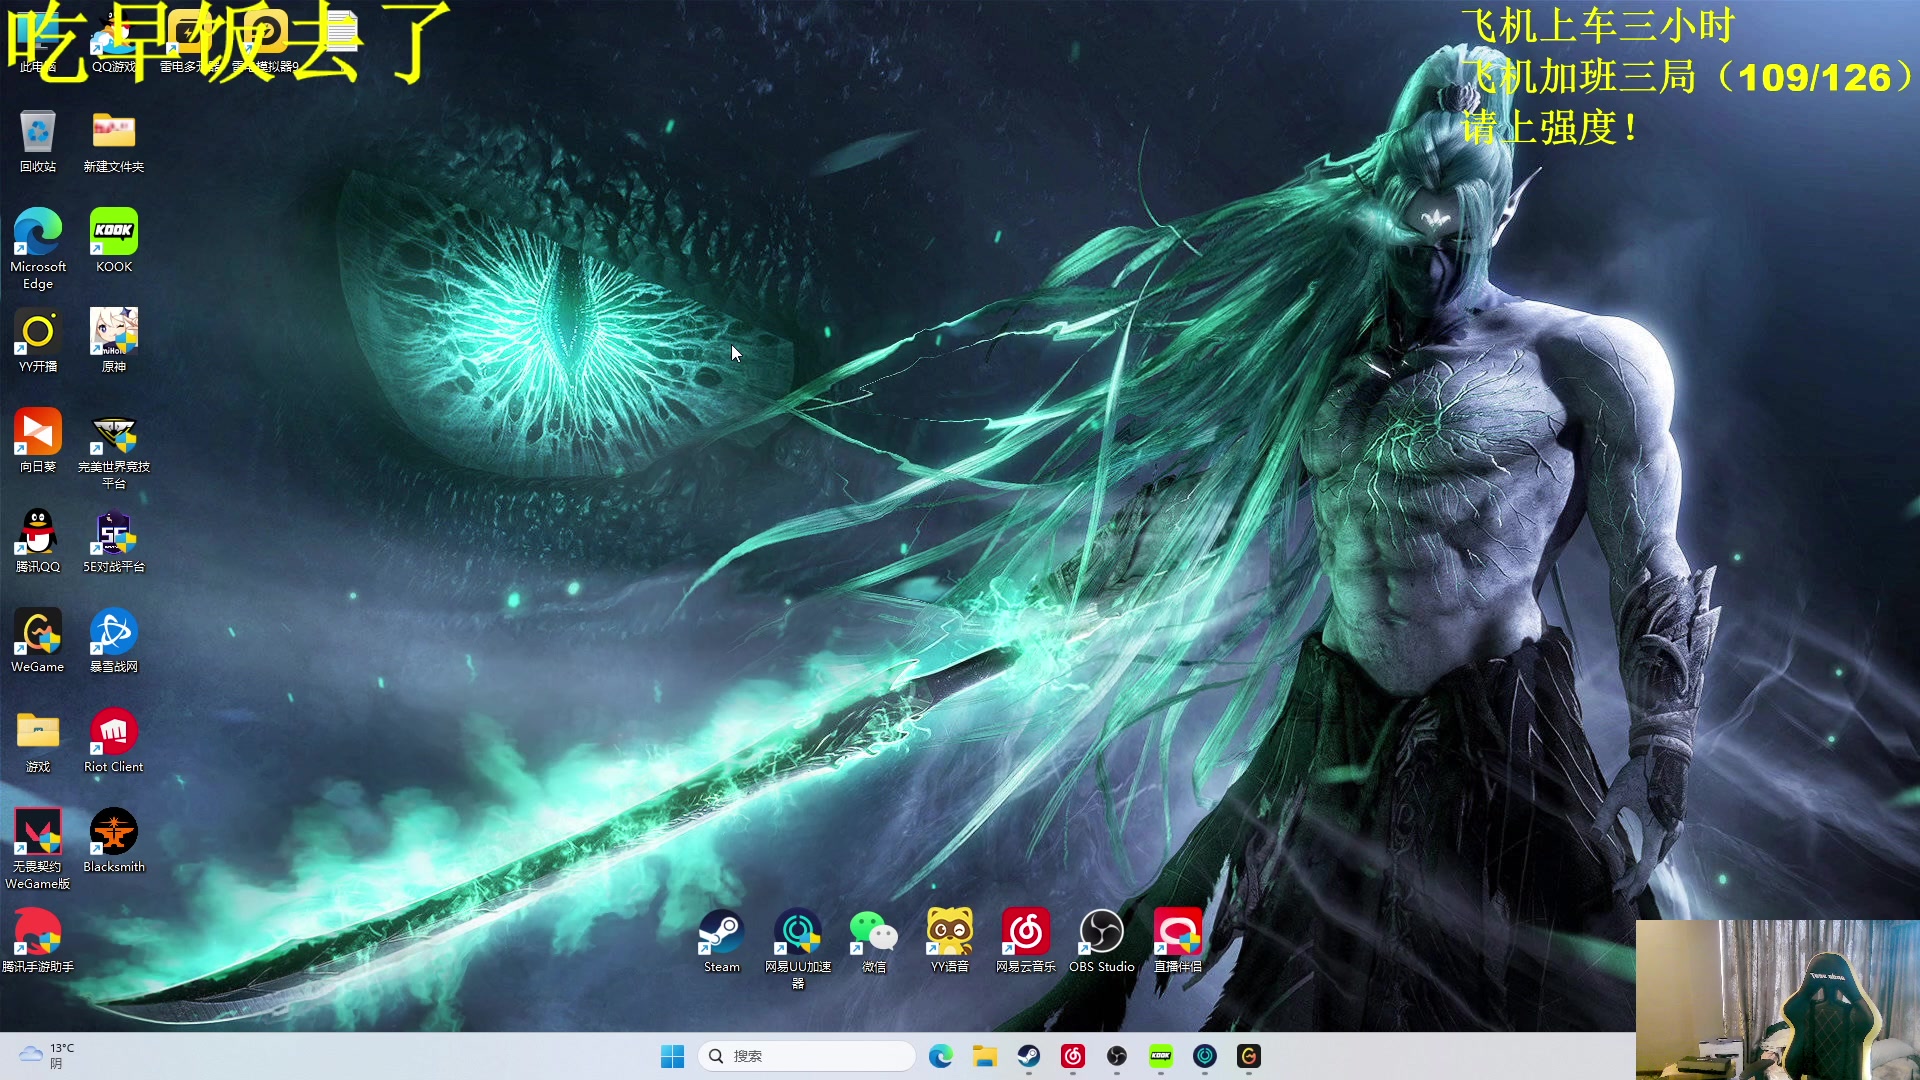The height and width of the screenshot is (1080, 1920).
Task: Launch OBS Studio from the desktop
Action: pyautogui.click(x=1101, y=934)
